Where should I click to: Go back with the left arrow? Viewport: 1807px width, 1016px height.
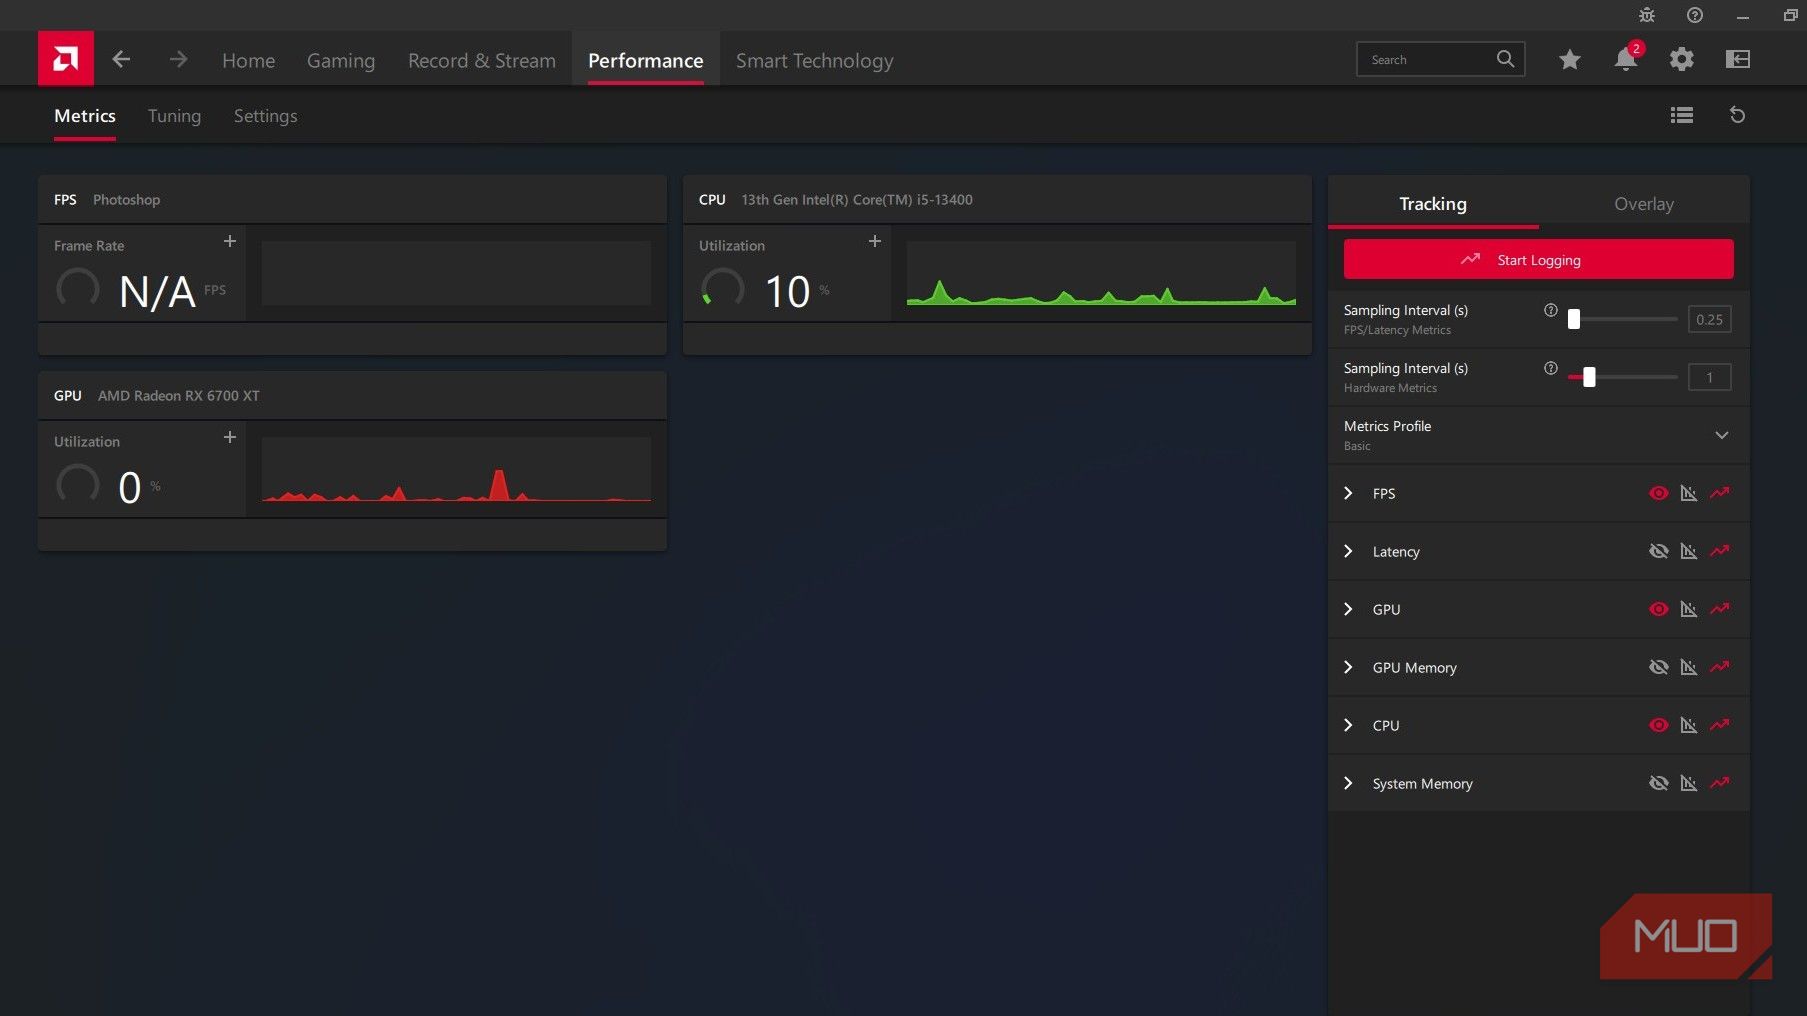[x=121, y=60]
